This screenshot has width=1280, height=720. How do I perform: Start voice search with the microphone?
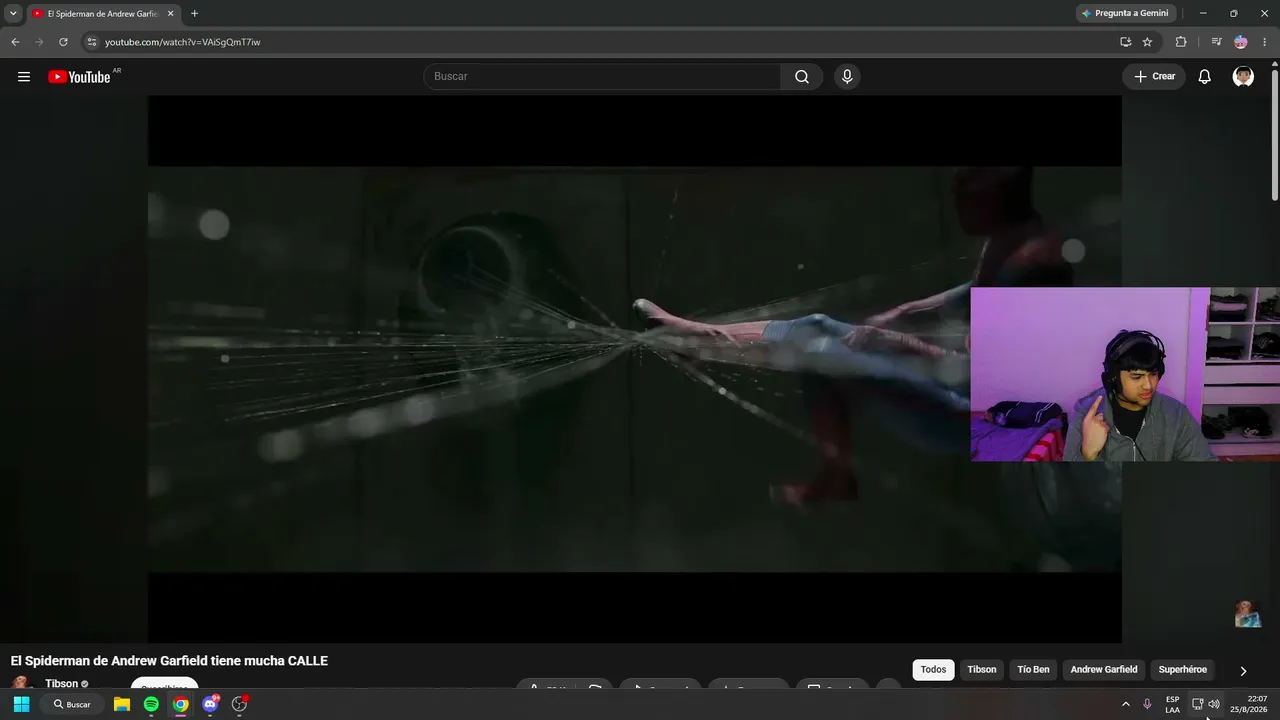847,77
